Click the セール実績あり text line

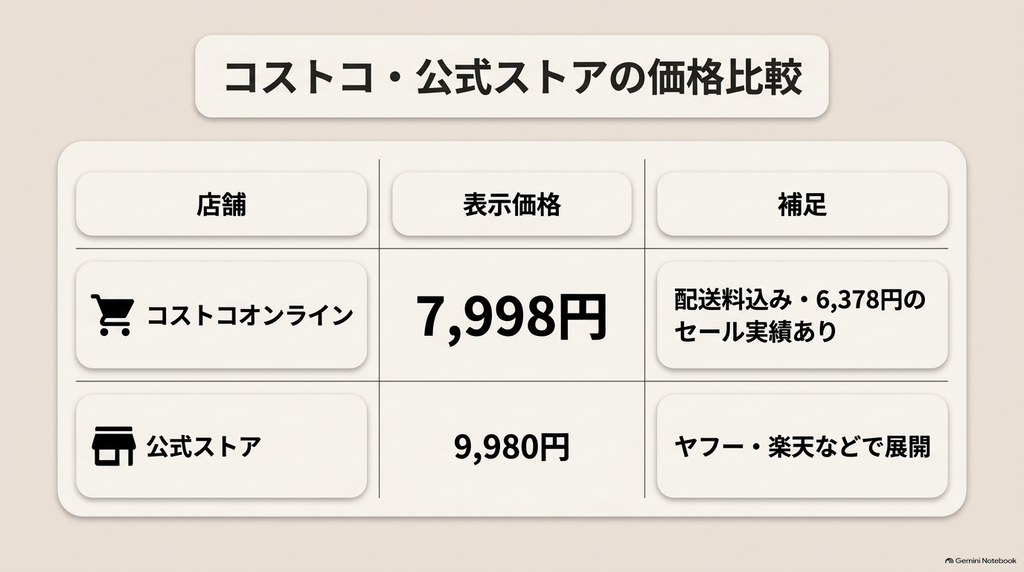click(755, 332)
